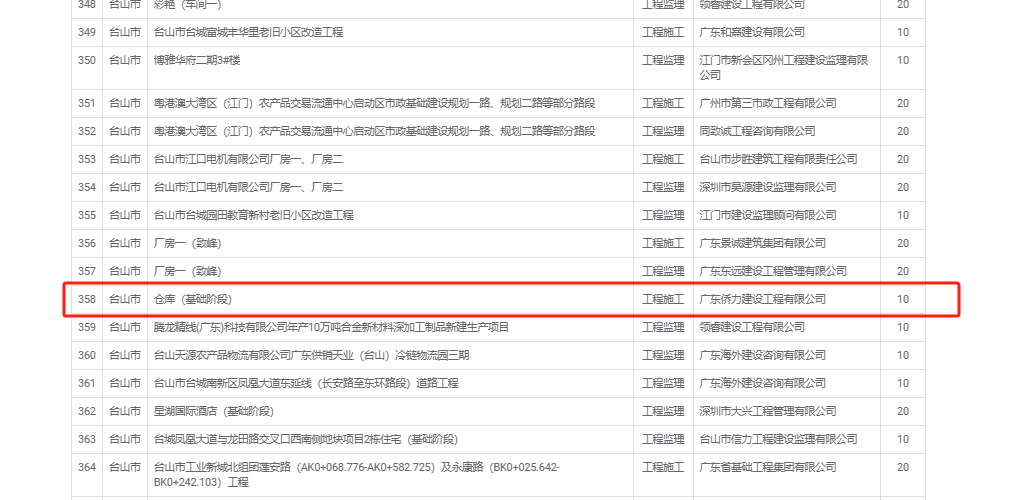1027x500 pixels.
Task: Click company 台山市信力工程建设监理有限公司
Action: point(777,439)
